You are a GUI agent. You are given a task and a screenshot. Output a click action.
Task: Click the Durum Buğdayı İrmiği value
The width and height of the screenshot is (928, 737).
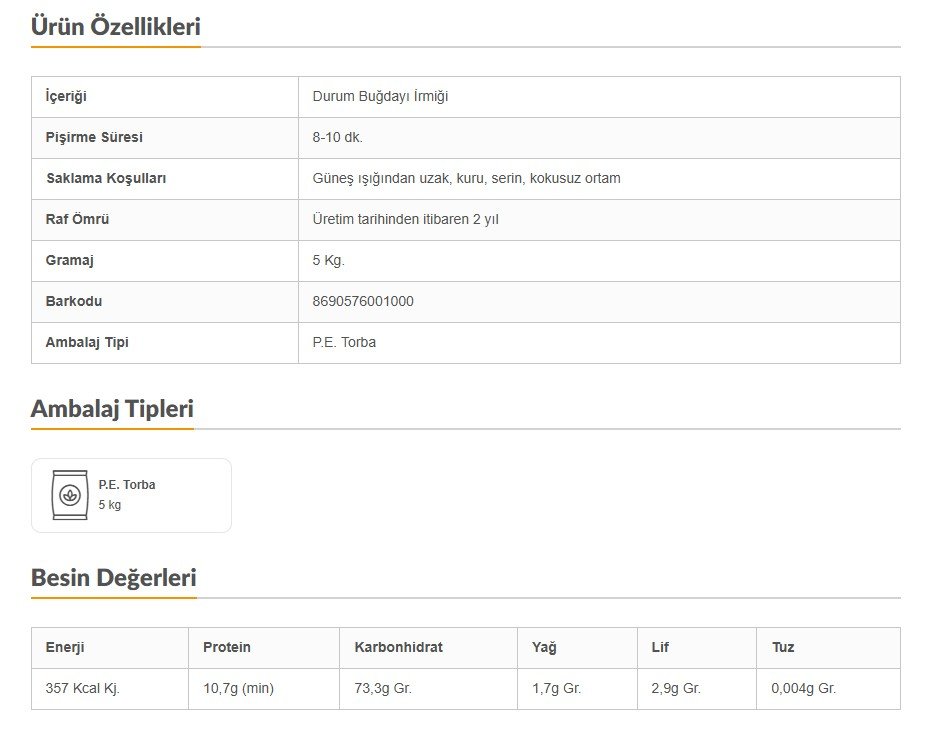(x=380, y=97)
